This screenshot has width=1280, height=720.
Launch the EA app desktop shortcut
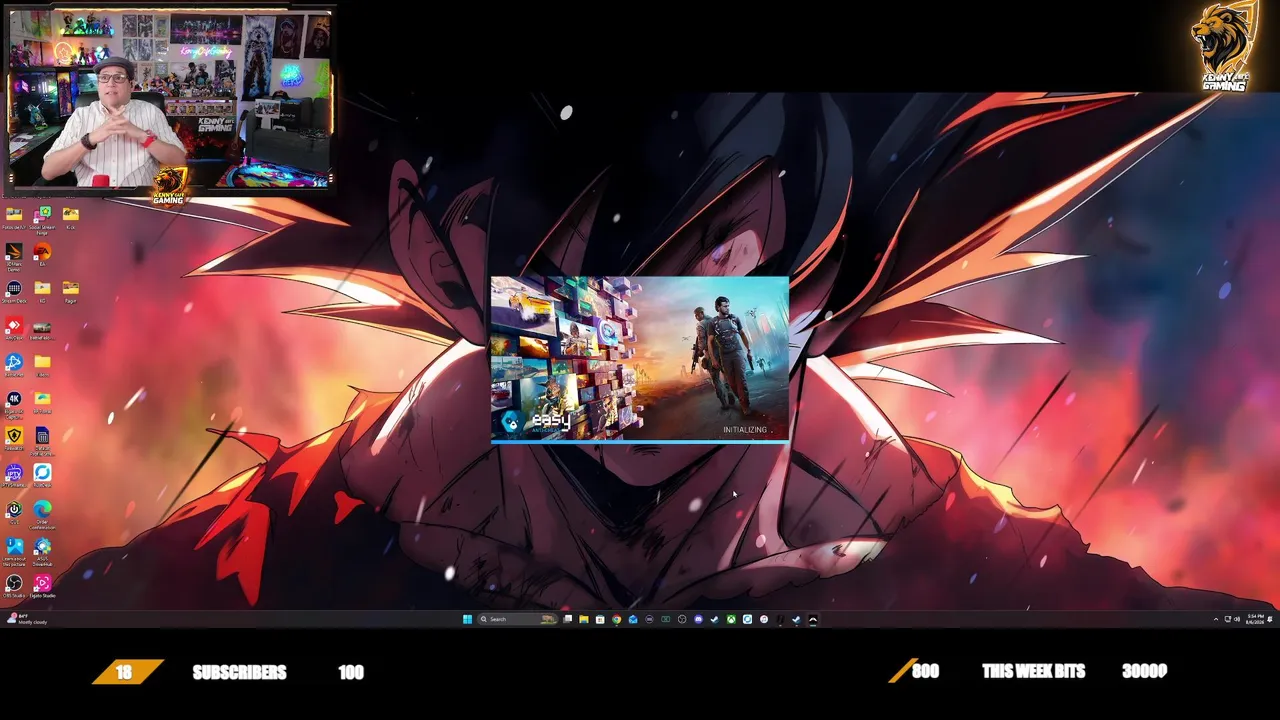coord(42,255)
